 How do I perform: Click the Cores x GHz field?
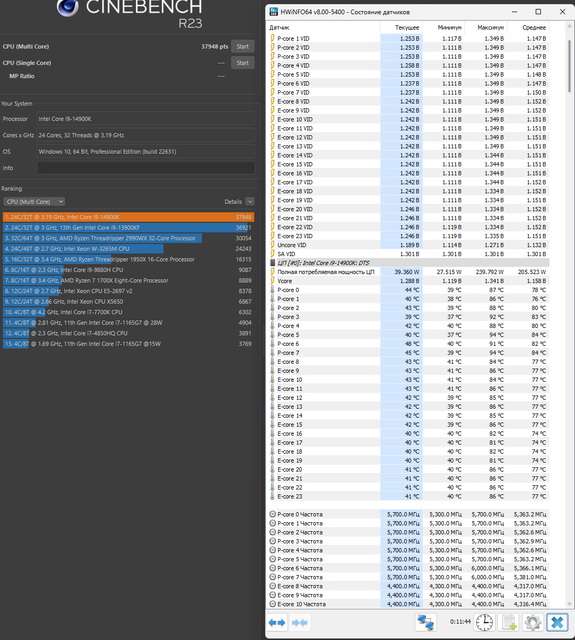[146, 135]
